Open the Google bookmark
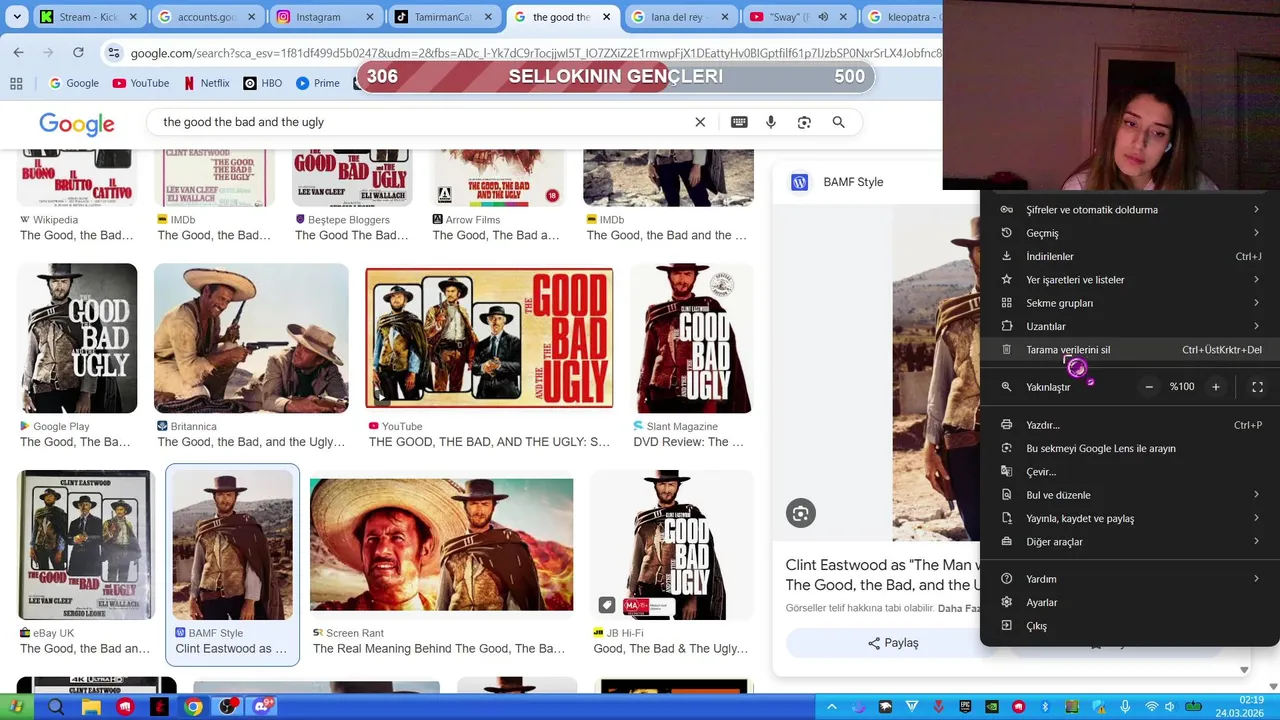 (74, 83)
